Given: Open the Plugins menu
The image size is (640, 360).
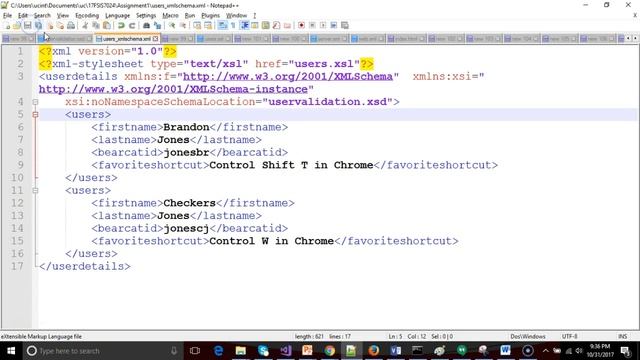Looking at the screenshot, I should pyautogui.click(x=211, y=16).
